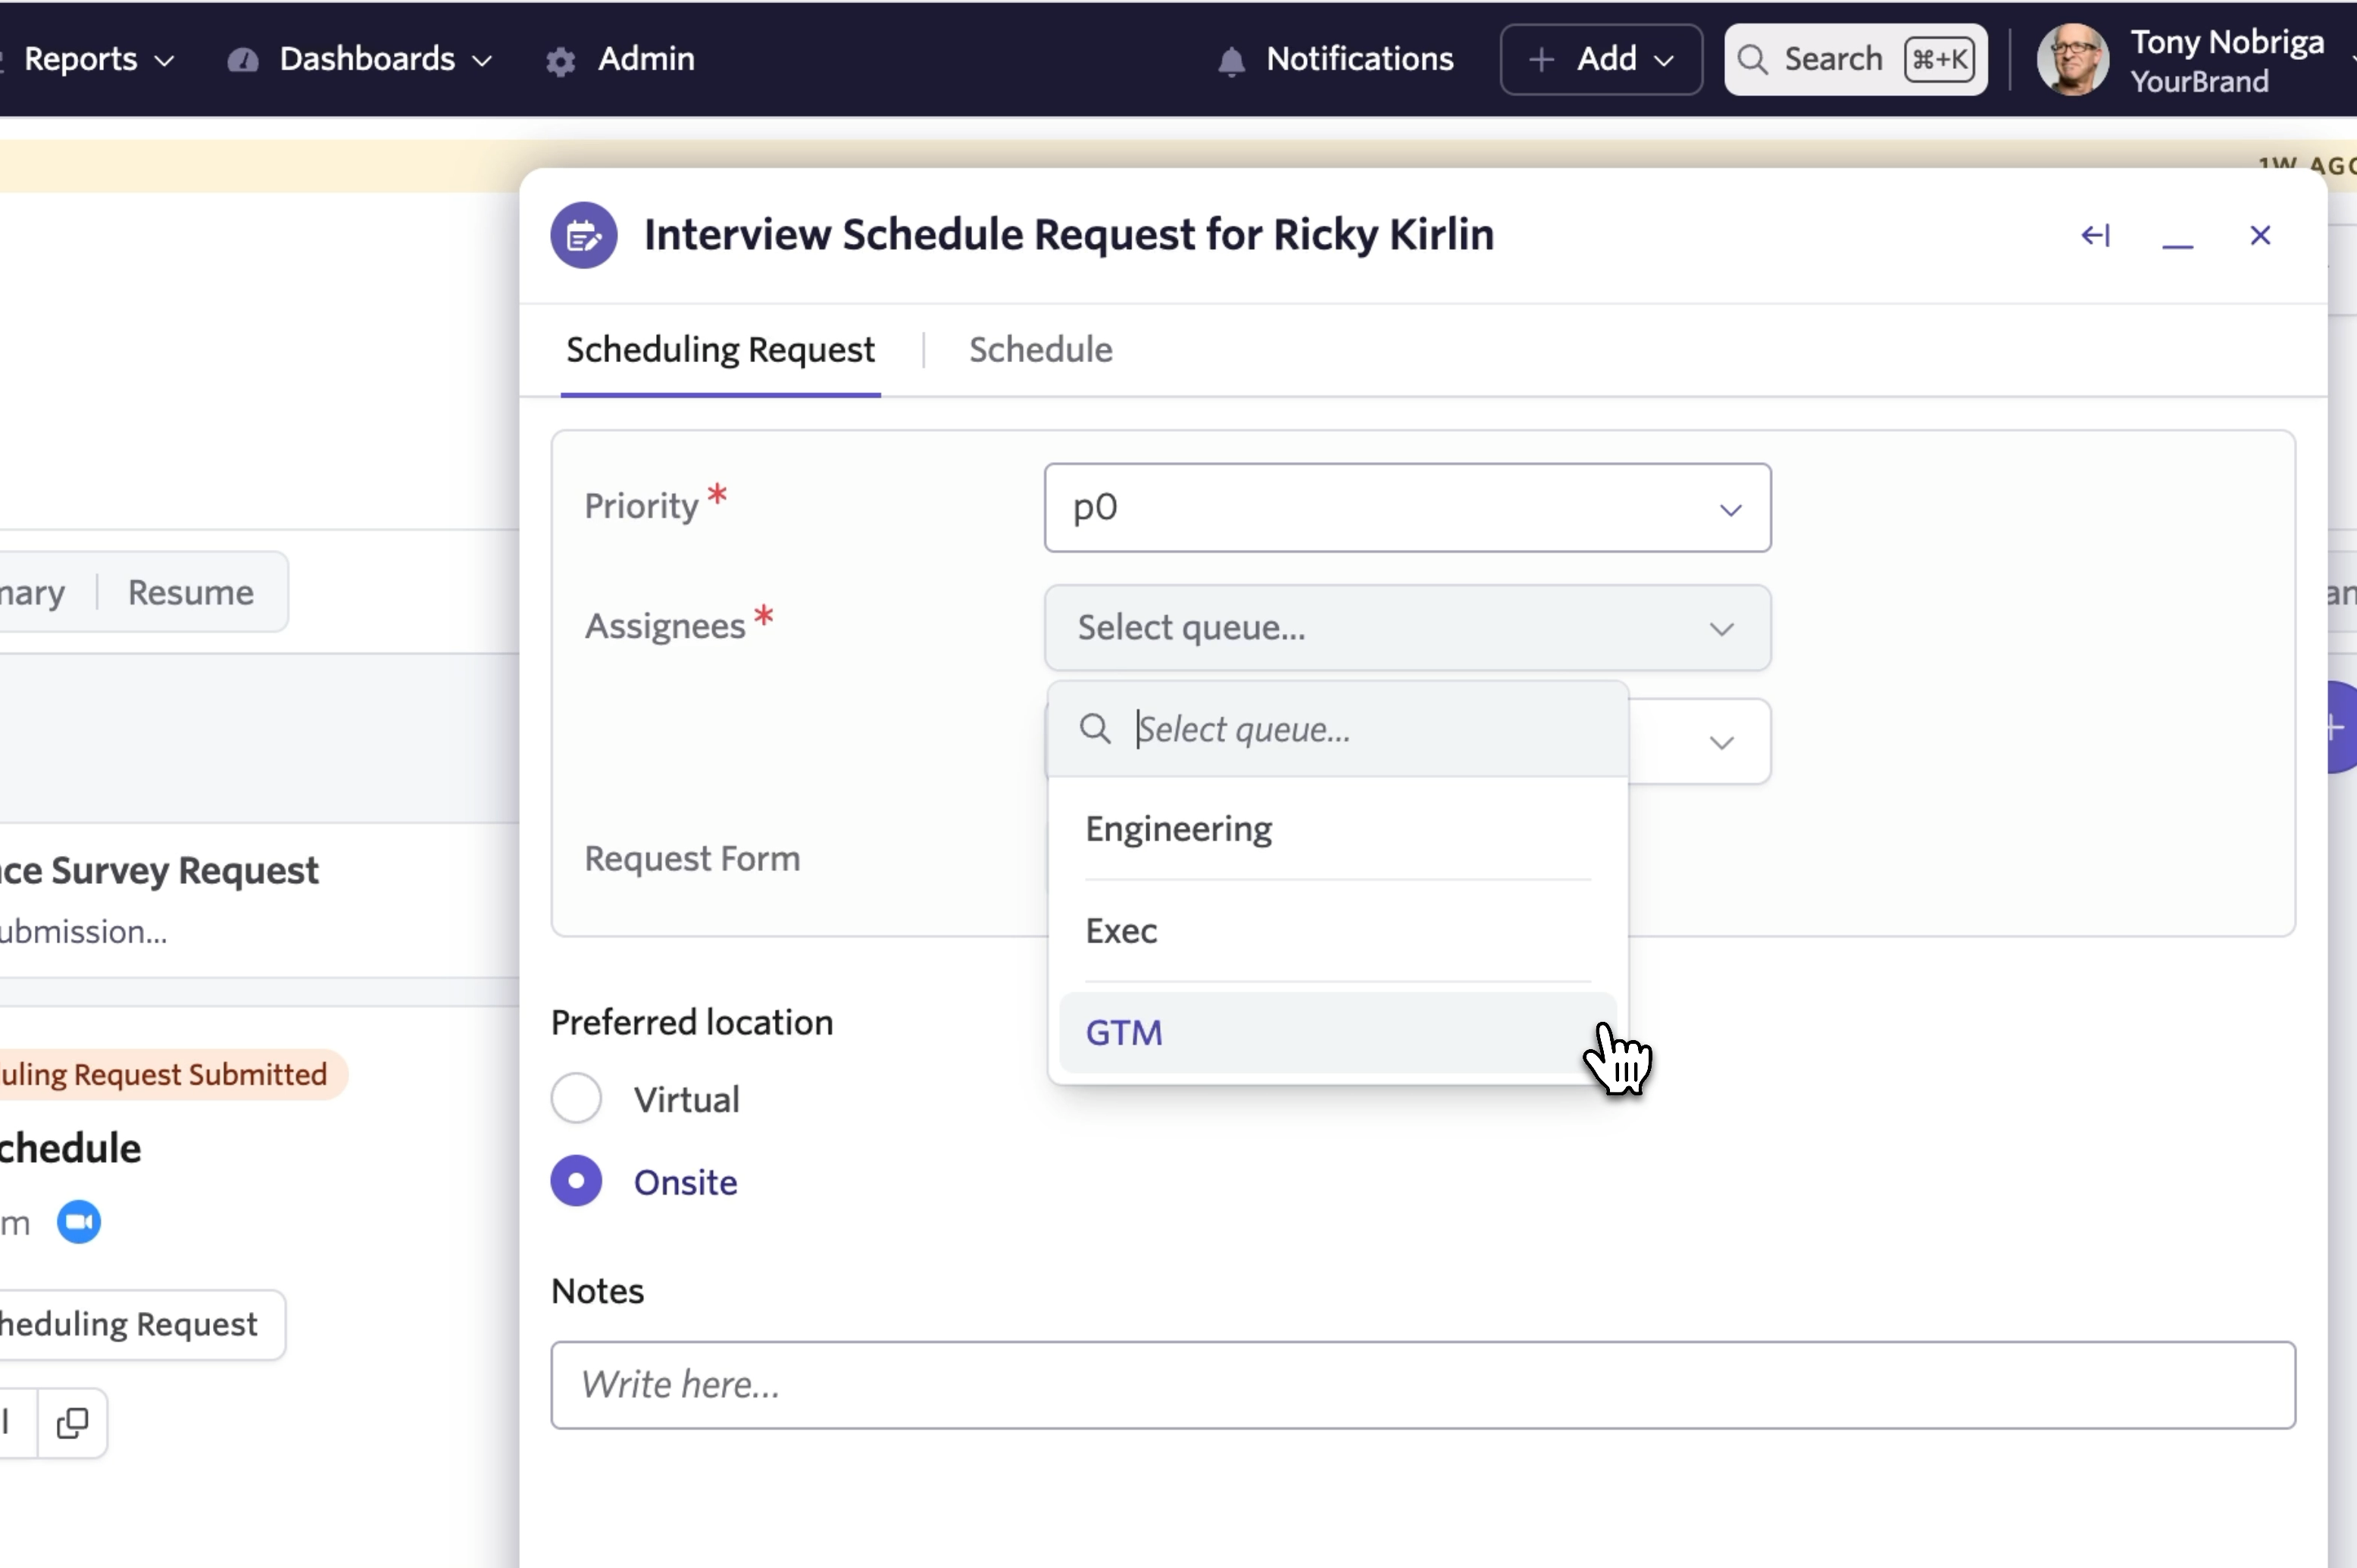This screenshot has height=1568, width=2357.
Task: Click the search icon in queue list
Action: coord(1095,729)
